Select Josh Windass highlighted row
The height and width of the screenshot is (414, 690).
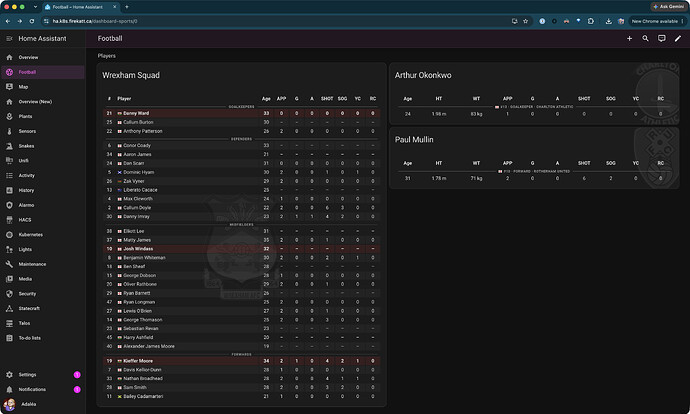pos(241,249)
